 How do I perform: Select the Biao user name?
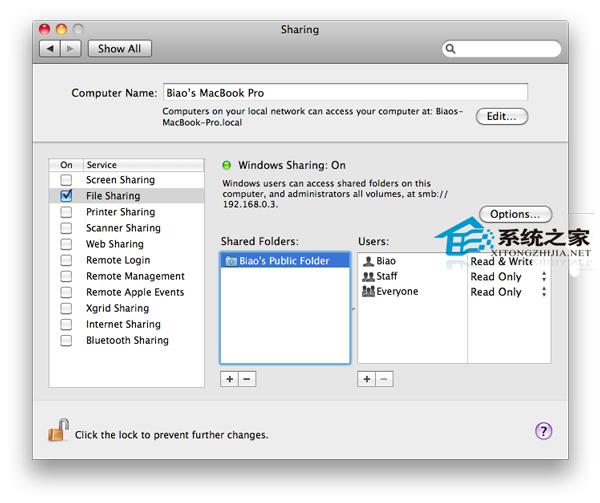coord(386,261)
